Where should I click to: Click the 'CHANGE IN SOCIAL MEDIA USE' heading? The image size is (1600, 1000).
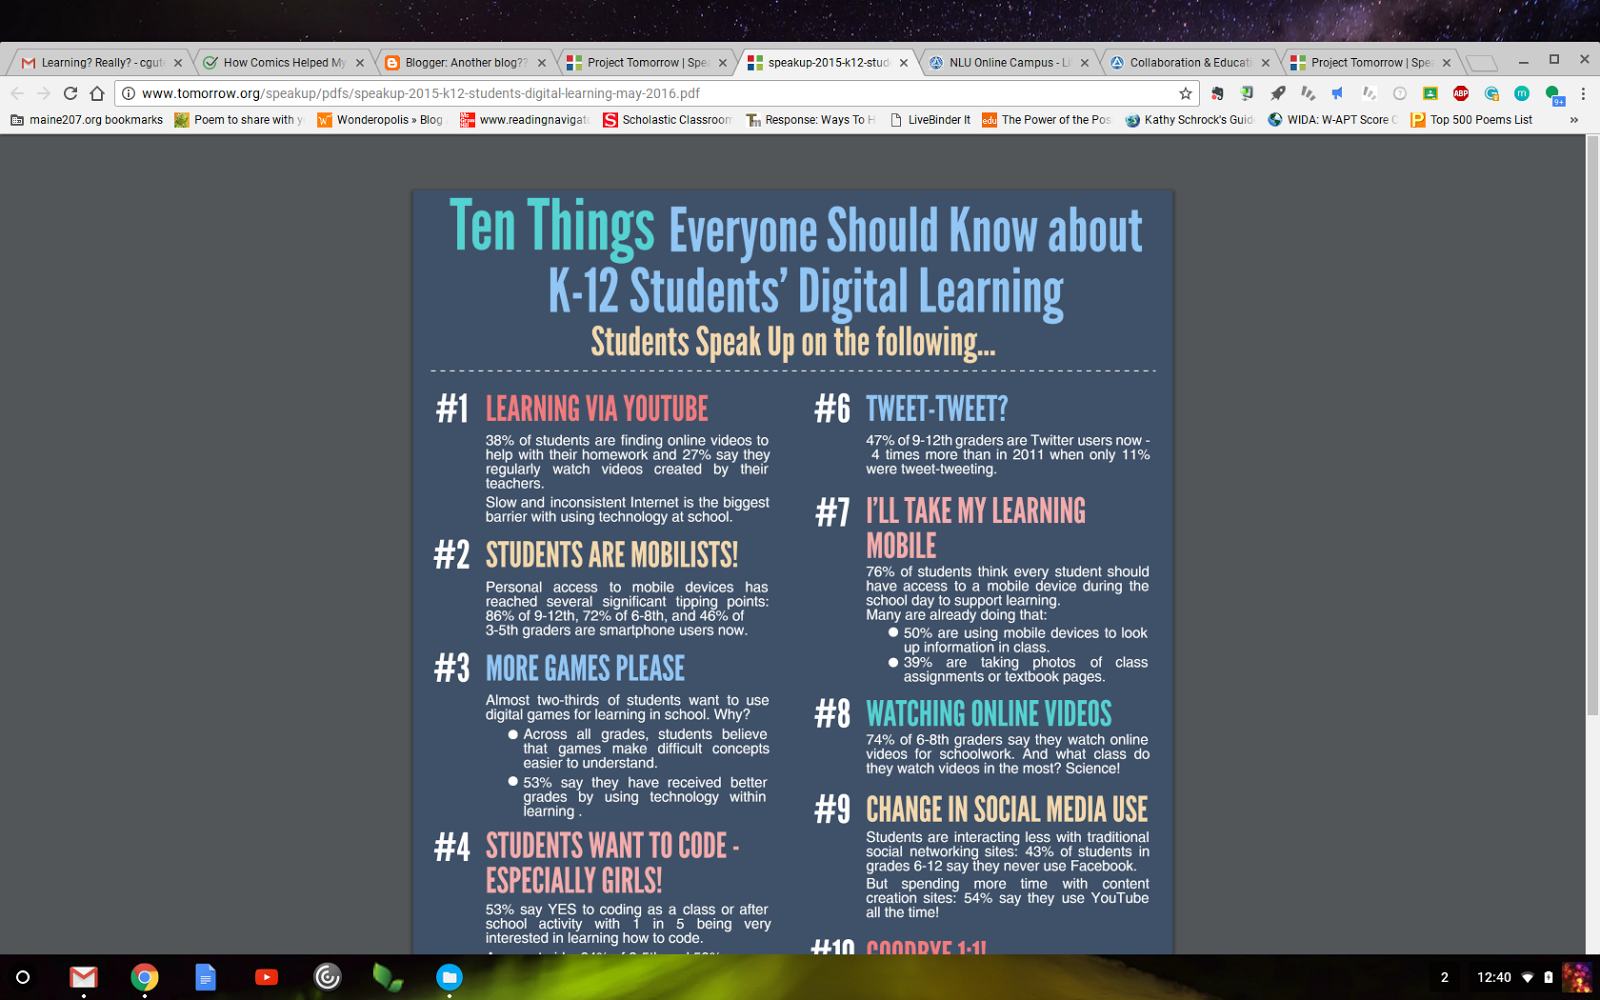(x=1007, y=809)
